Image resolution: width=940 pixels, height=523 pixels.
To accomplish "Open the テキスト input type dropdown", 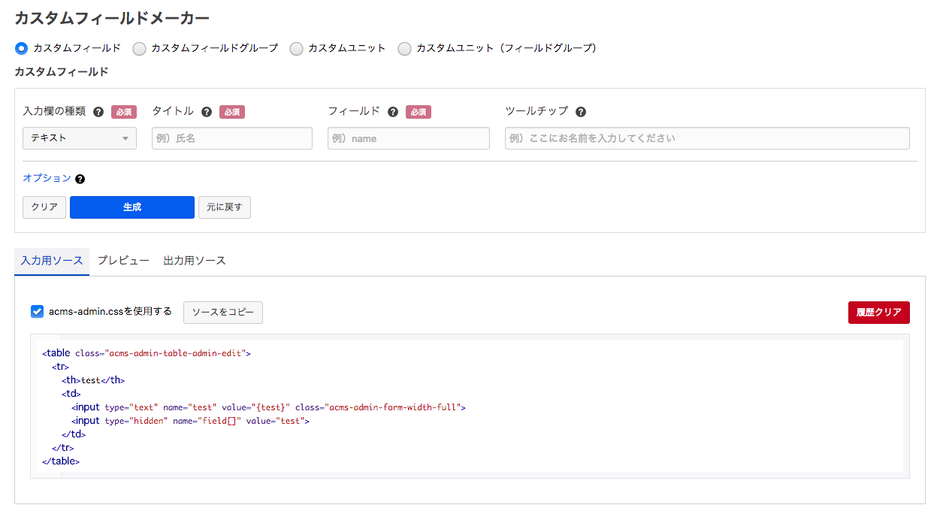I will click(x=79, y=138).
